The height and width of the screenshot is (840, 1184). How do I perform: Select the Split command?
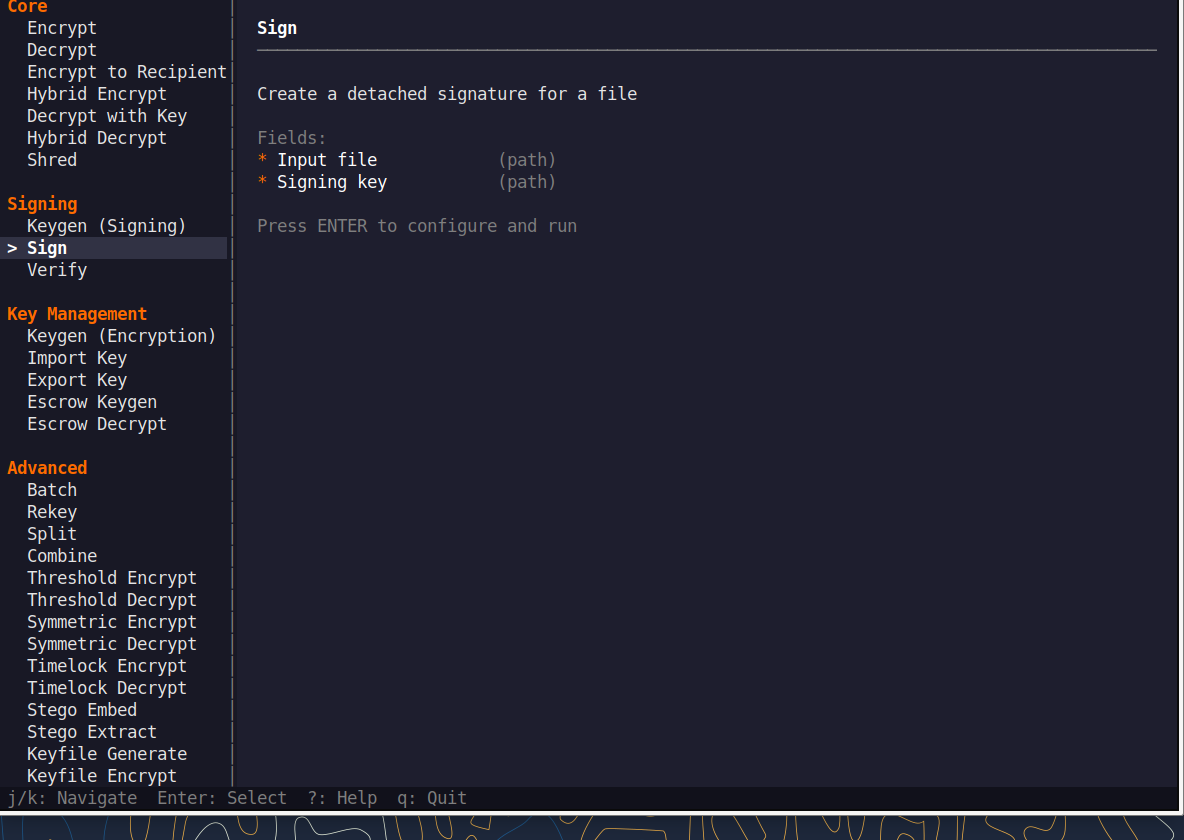click(52, 533)
